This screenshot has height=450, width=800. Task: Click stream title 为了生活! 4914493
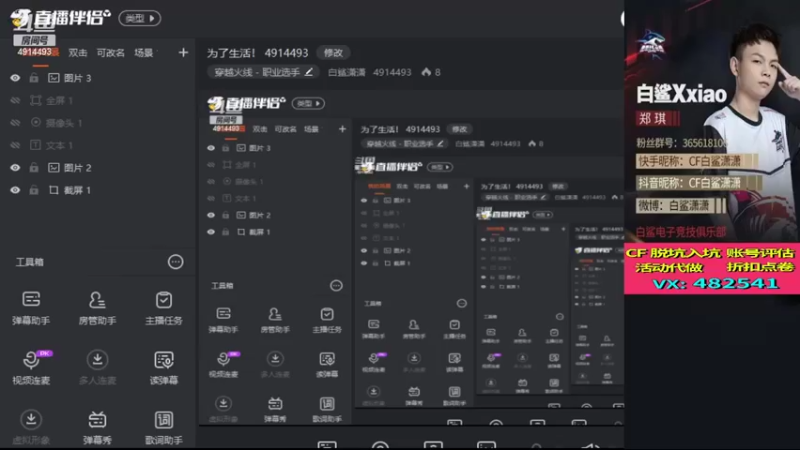click(257, 53)
